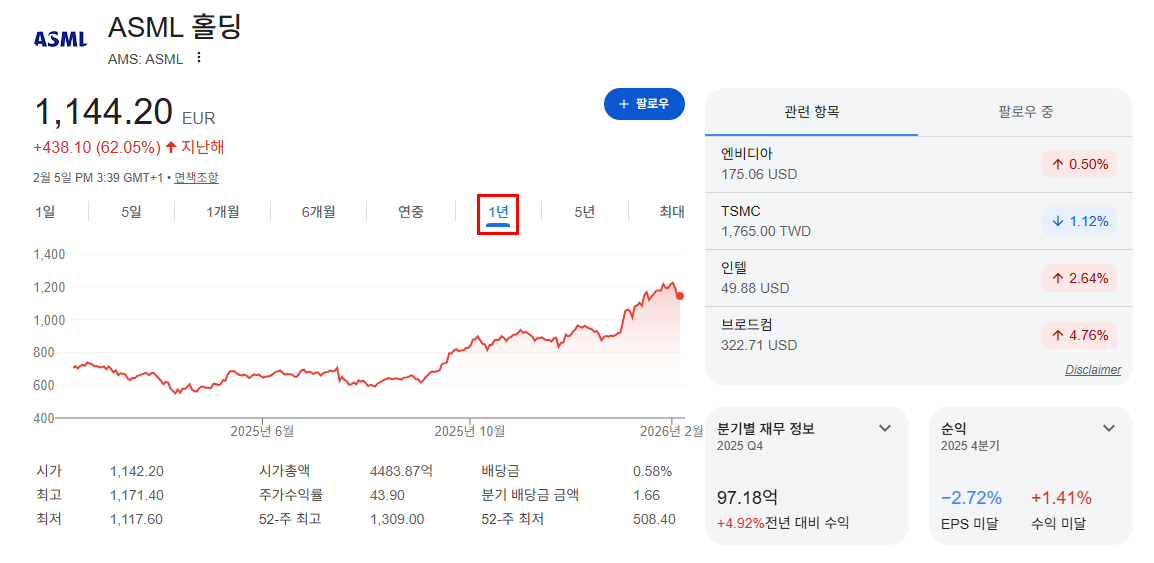Screen dimensions: 1154x563
Task: Open the 인텔 stock row
Action: click(x=918, y=277)
